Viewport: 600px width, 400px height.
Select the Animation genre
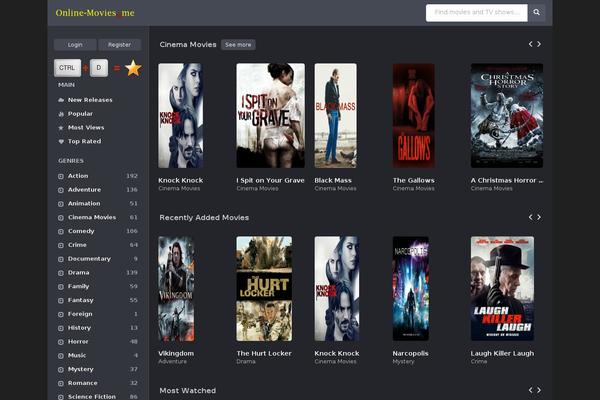[84, 204]
